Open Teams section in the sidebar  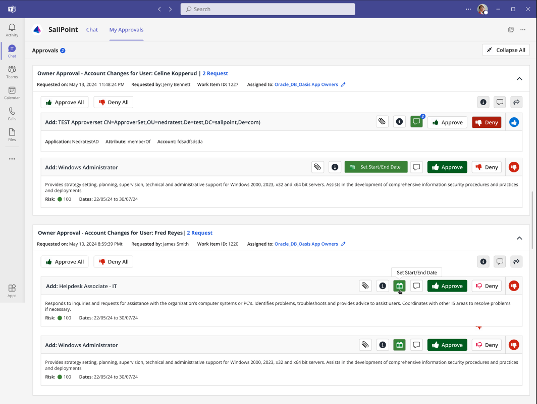(x=12, y=72)
